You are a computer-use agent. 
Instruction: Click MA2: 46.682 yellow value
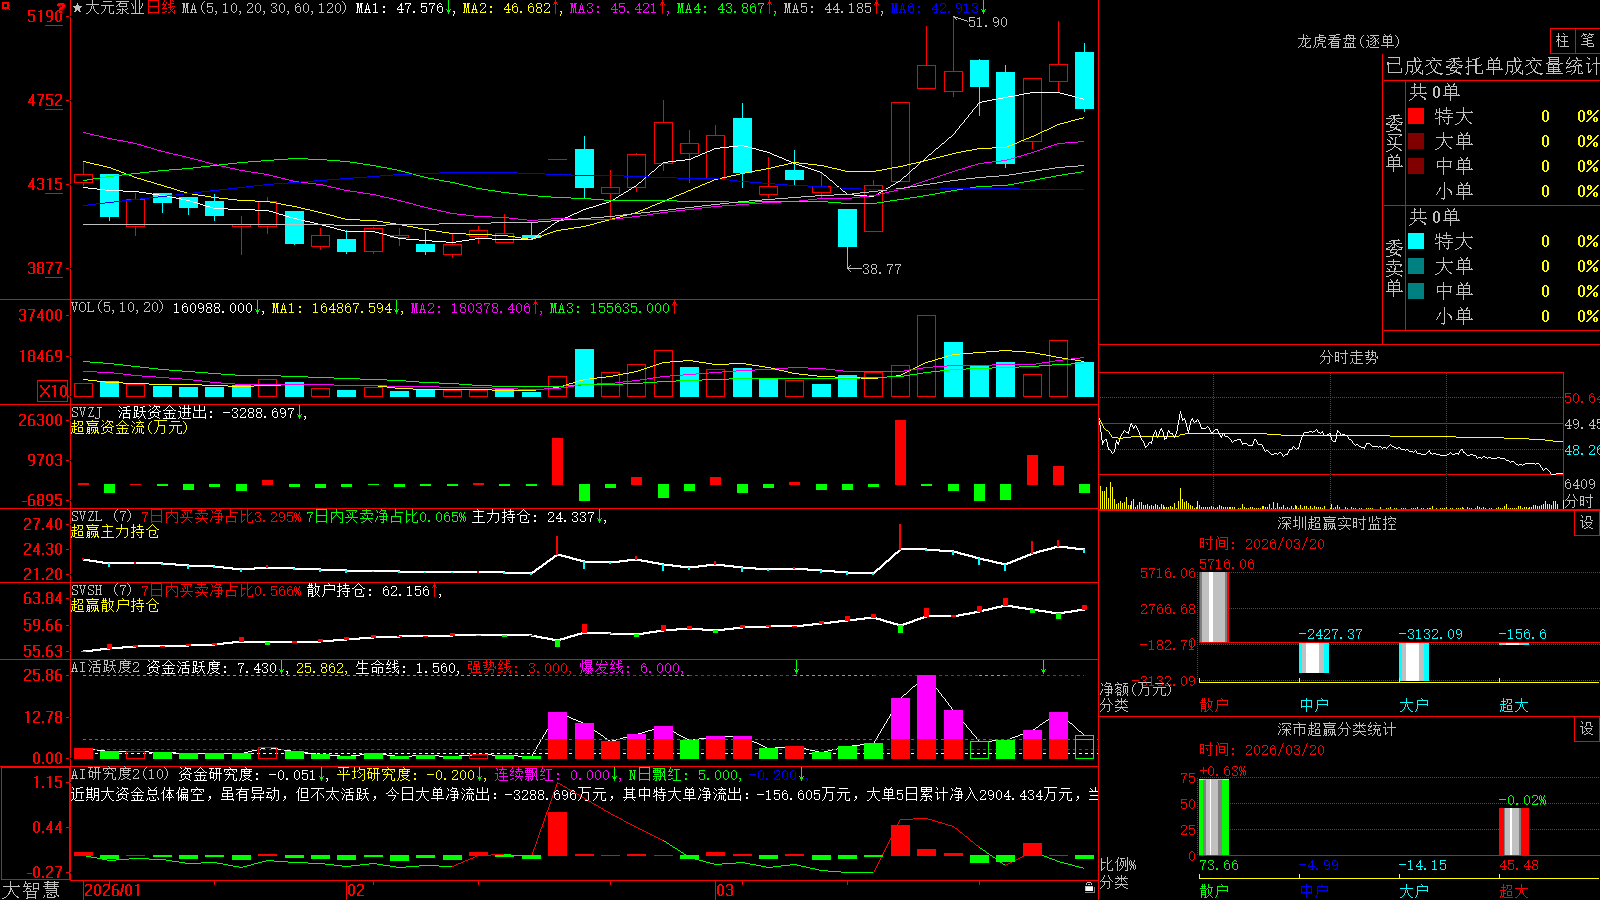click(509, 8)
